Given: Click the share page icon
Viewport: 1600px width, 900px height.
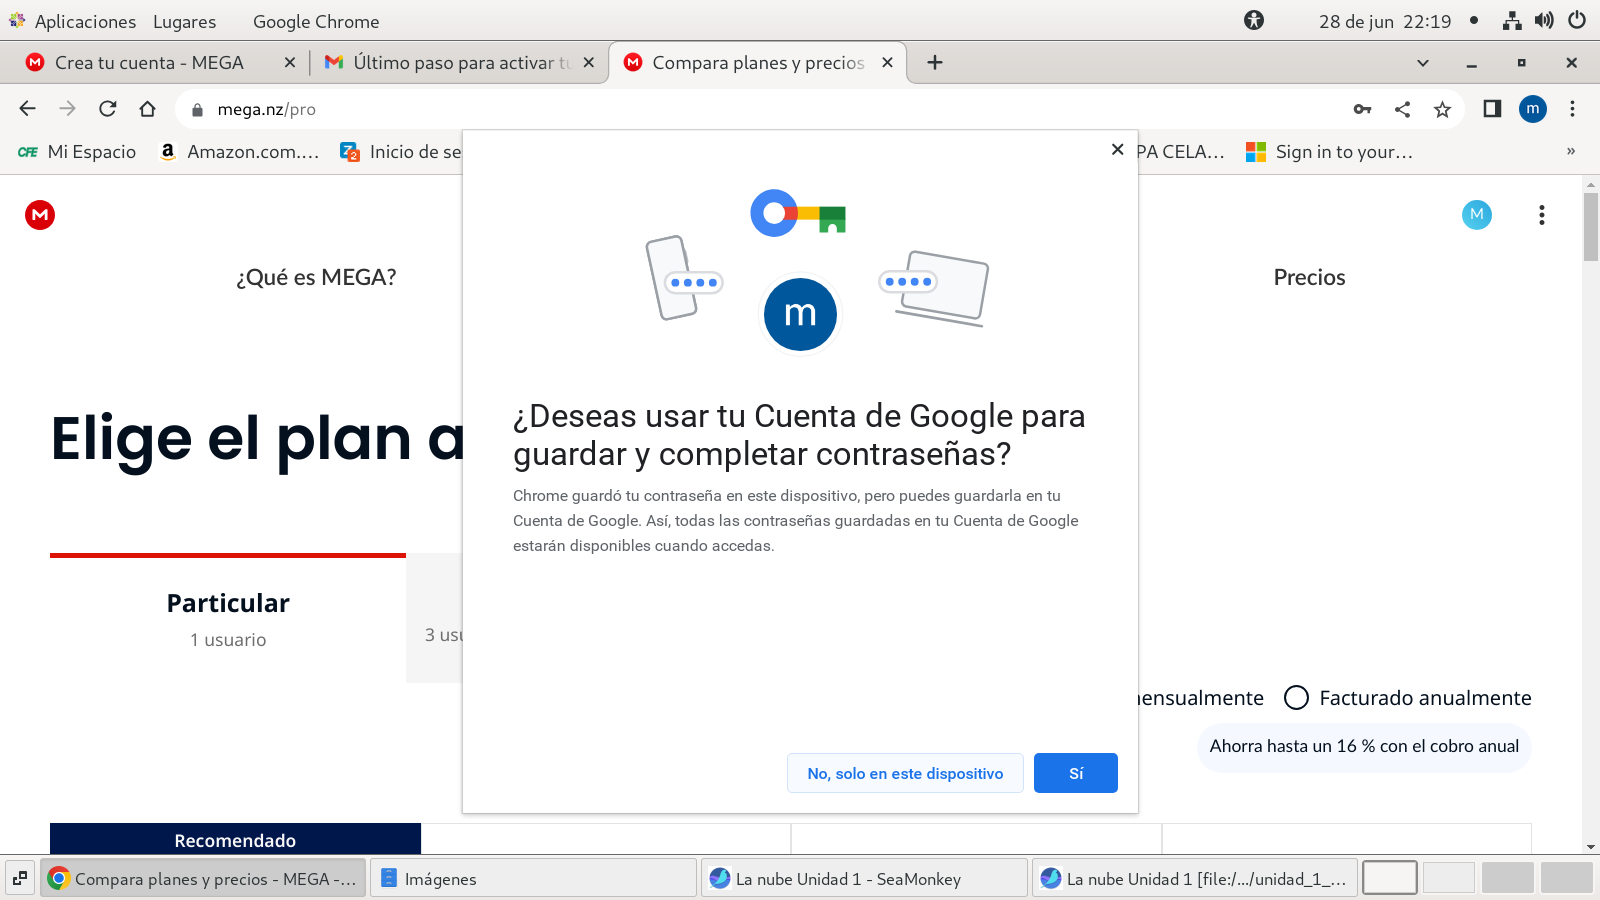Looking at the screenshot, I should tap(1402, 109).
